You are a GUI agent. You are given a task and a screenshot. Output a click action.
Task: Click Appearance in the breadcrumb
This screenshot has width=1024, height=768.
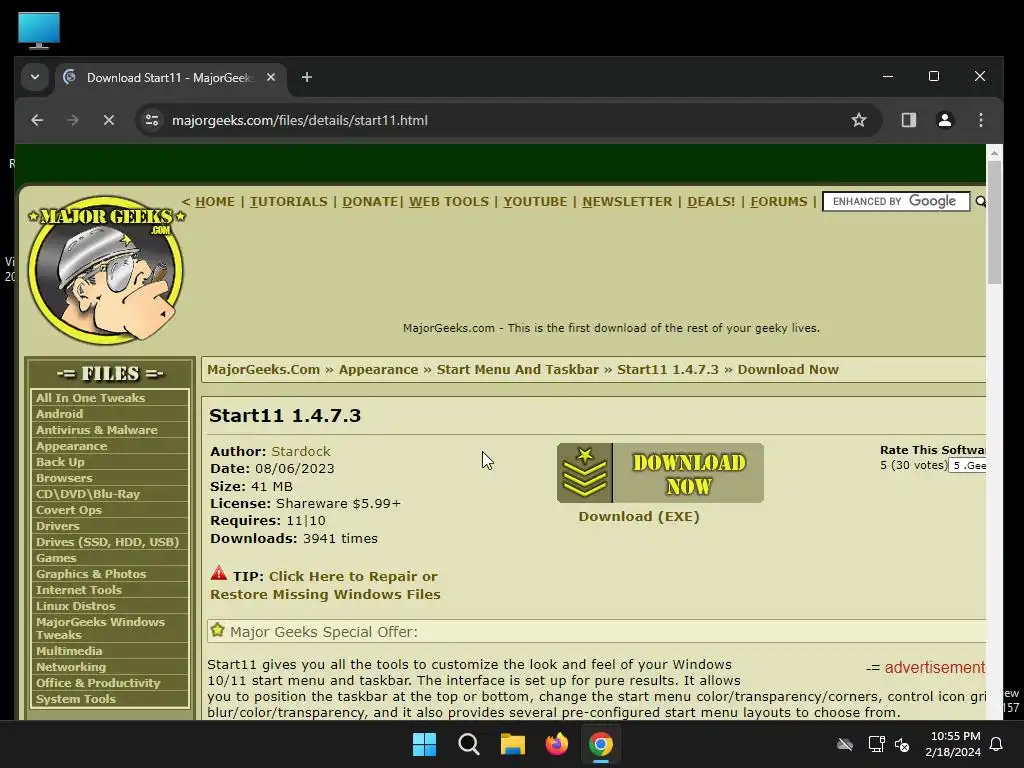378,370
